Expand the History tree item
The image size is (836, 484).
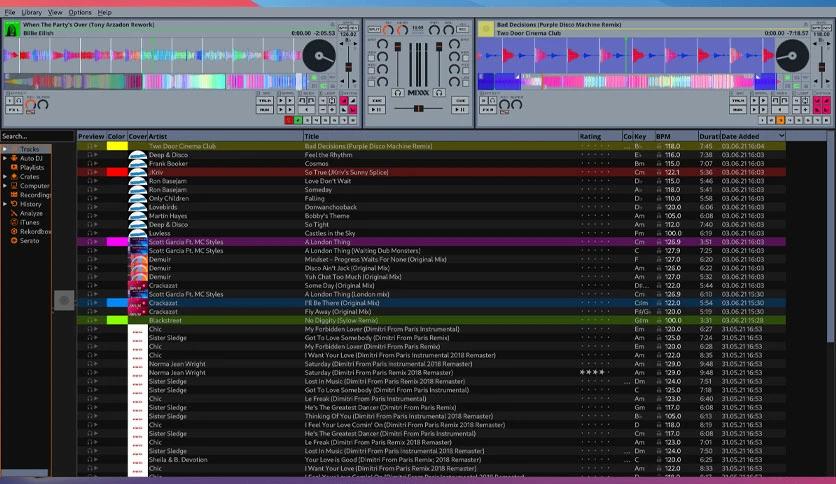click(x=5, y=204)
